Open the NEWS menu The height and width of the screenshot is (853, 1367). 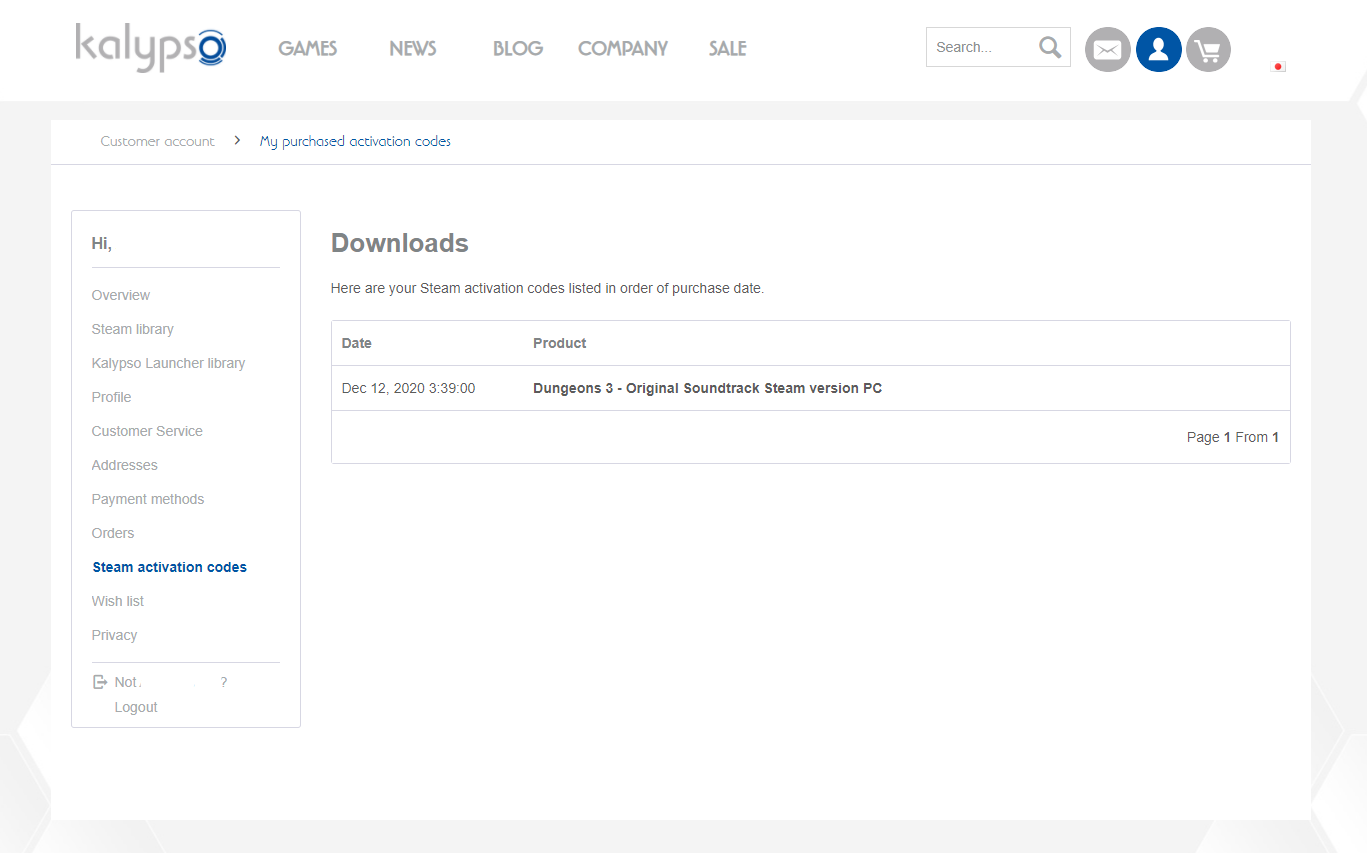tap(413, 48)
